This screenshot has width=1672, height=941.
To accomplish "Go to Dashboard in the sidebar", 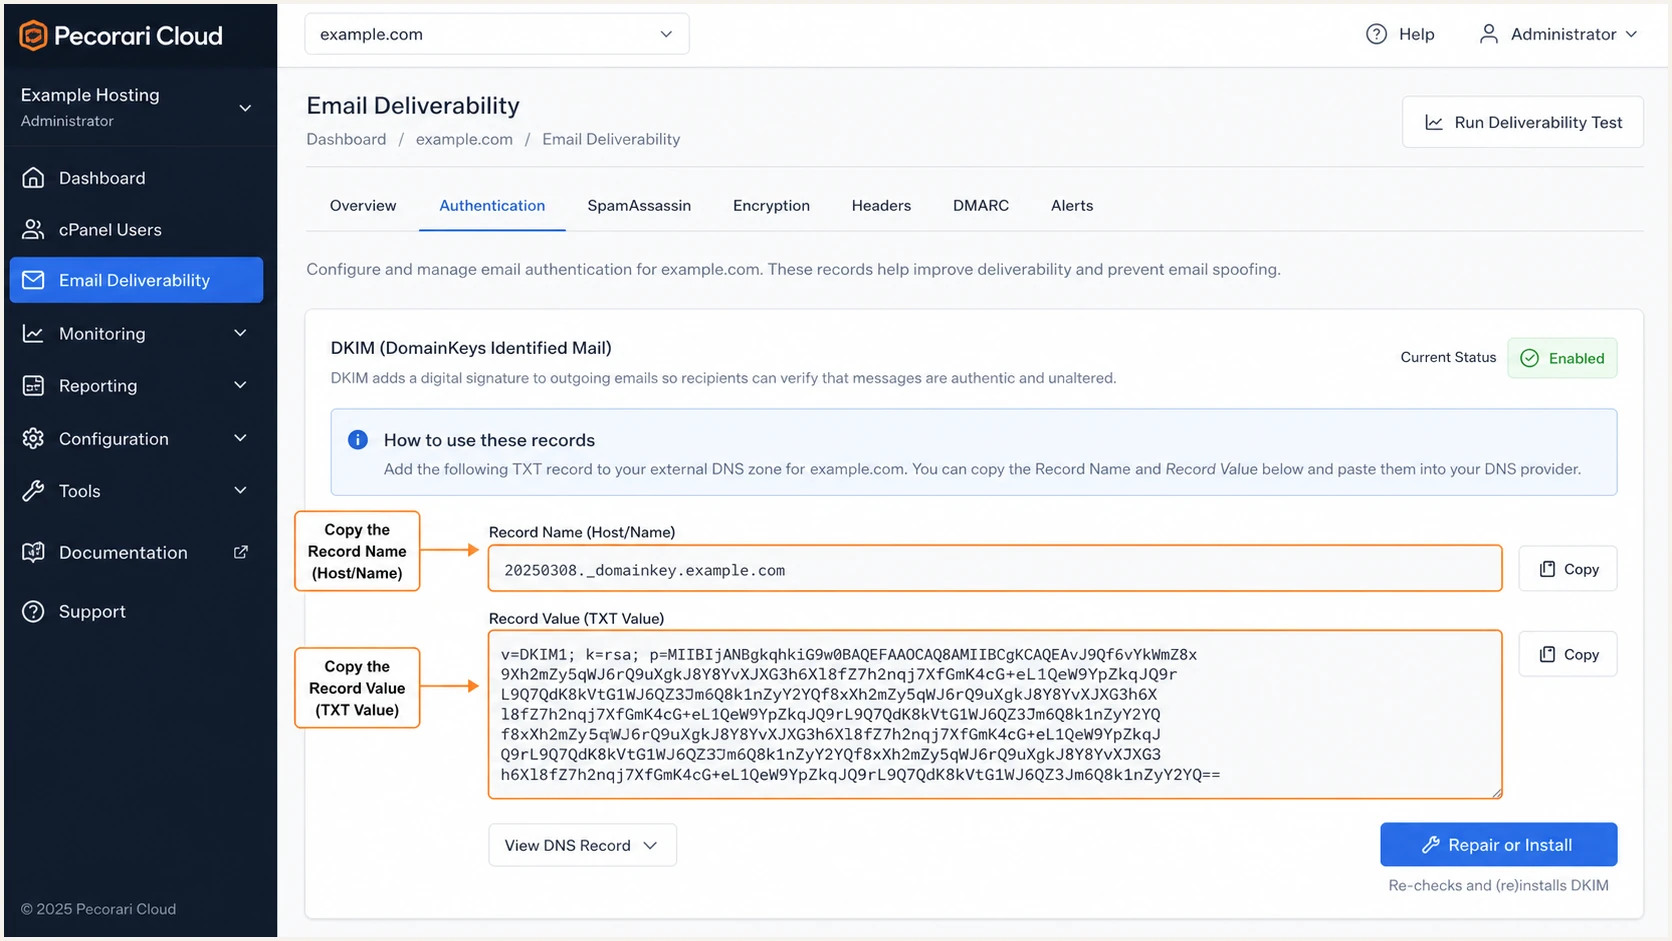I will [138, 178].
